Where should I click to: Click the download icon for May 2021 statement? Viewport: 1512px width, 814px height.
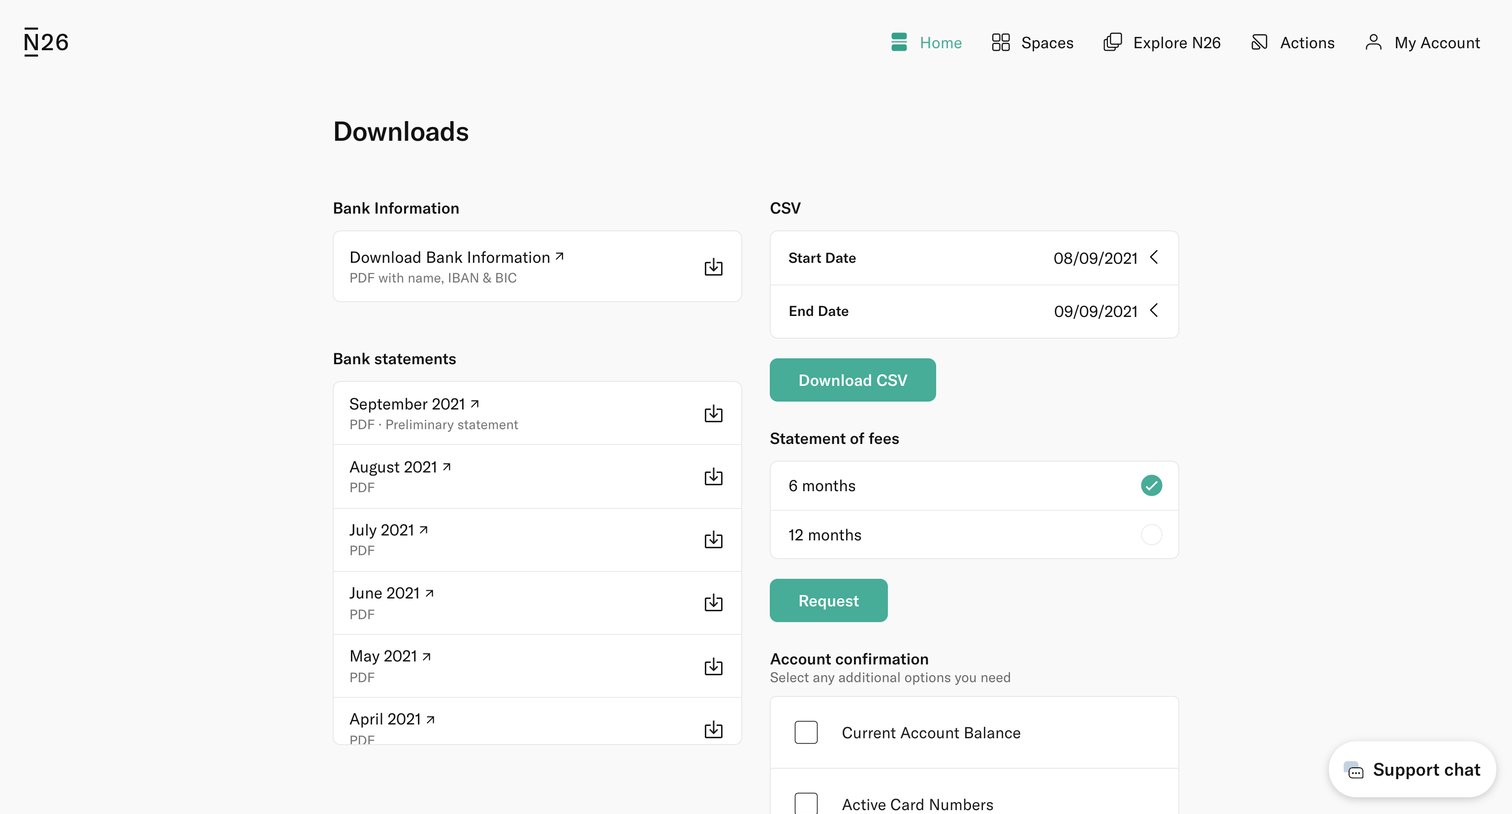click(713, 666)
